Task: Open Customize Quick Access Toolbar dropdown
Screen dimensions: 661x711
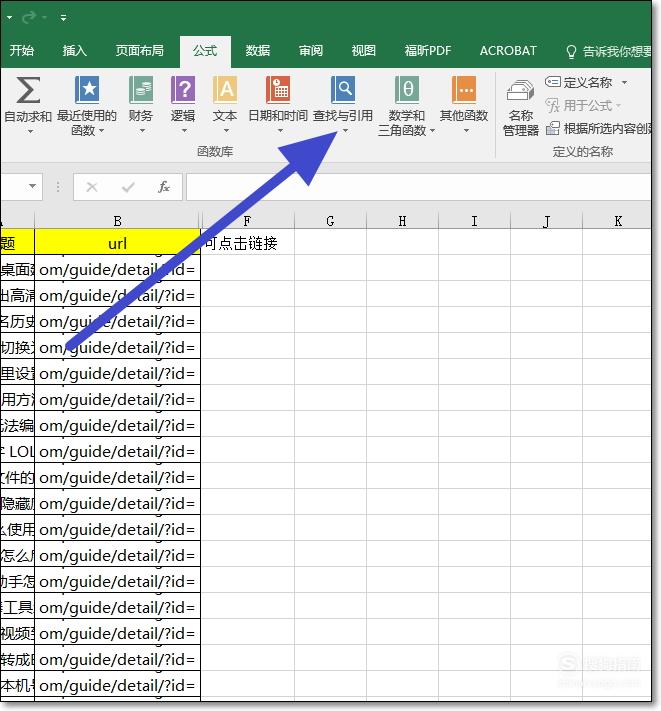Action: [x=63, y=18]
